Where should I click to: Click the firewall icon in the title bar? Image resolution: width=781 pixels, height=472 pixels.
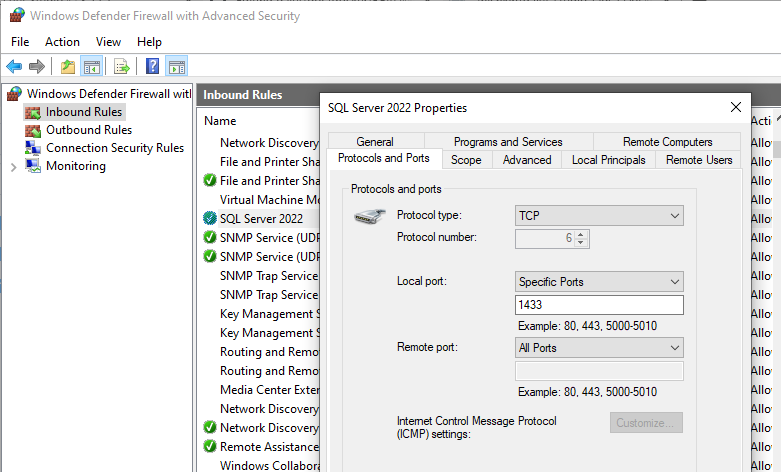pos(17,15)
